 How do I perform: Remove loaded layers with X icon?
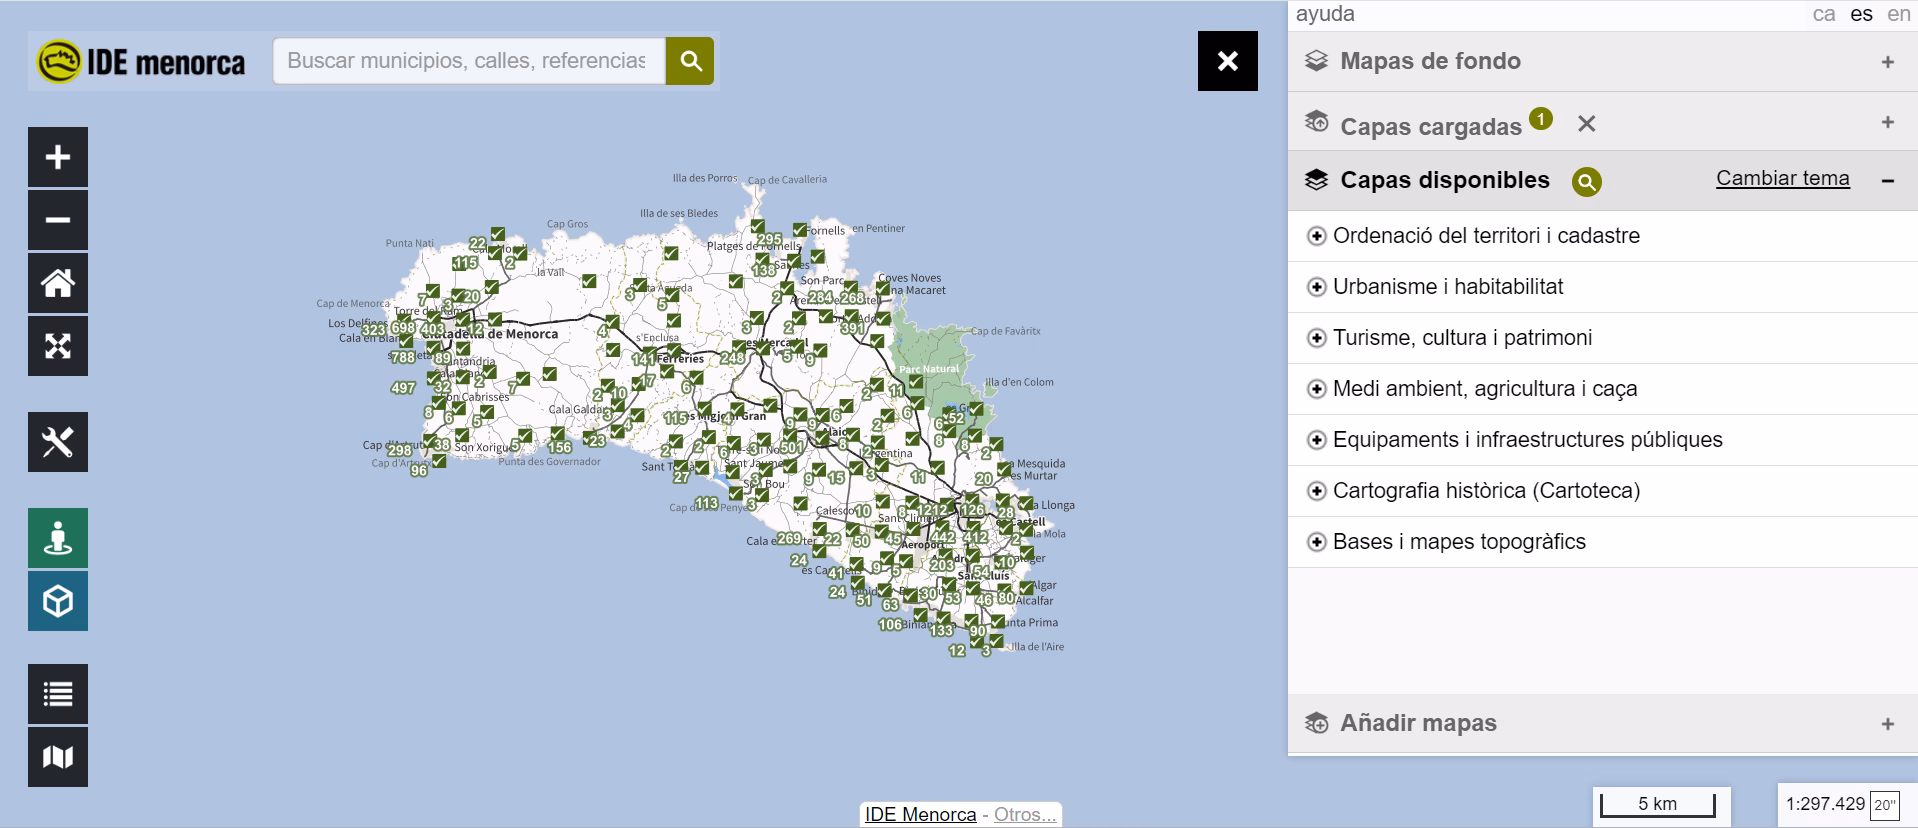[1586, 124]
